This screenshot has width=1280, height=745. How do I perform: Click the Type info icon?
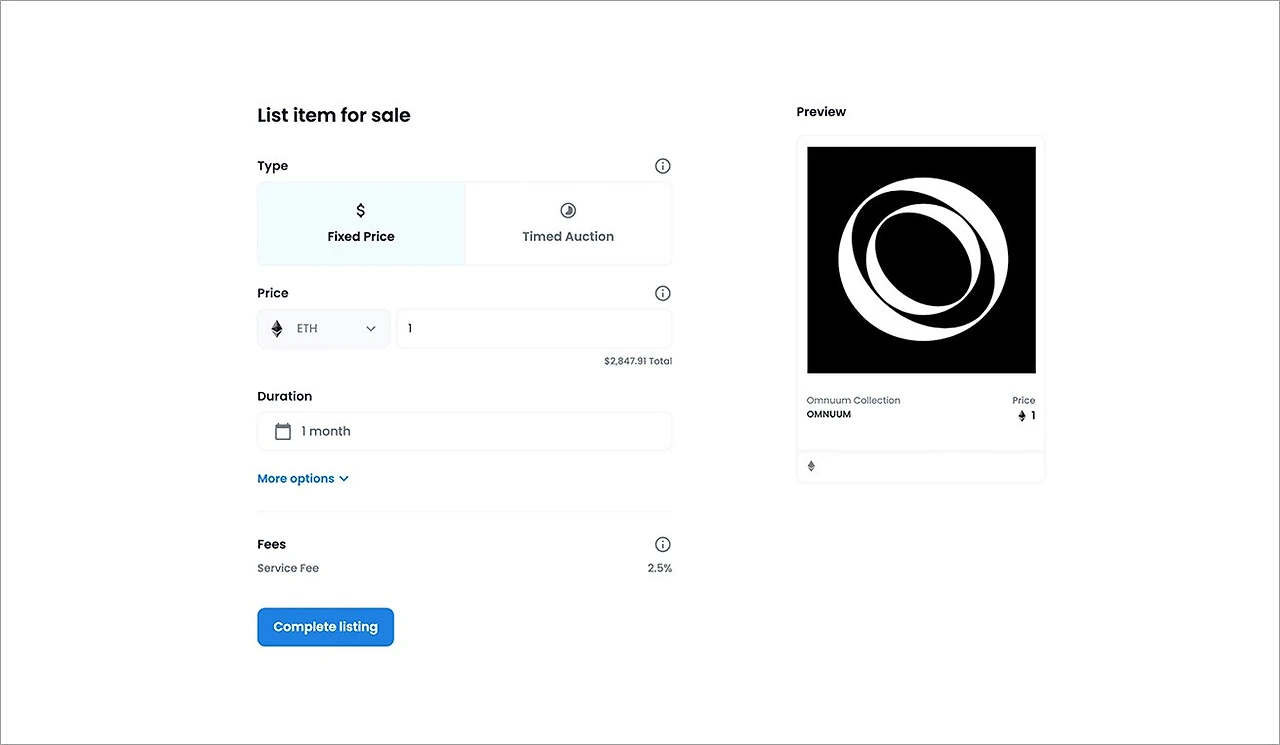[662, 166]
